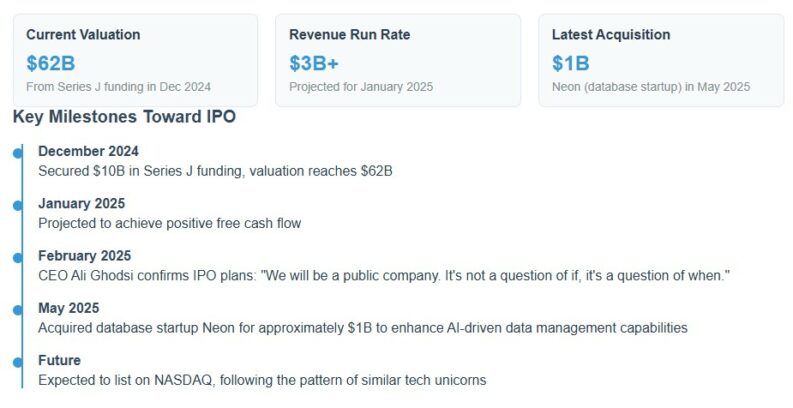793x408 pixels.
Task: Open the Revenue Run Rate card title
Action: pos(350,35)
